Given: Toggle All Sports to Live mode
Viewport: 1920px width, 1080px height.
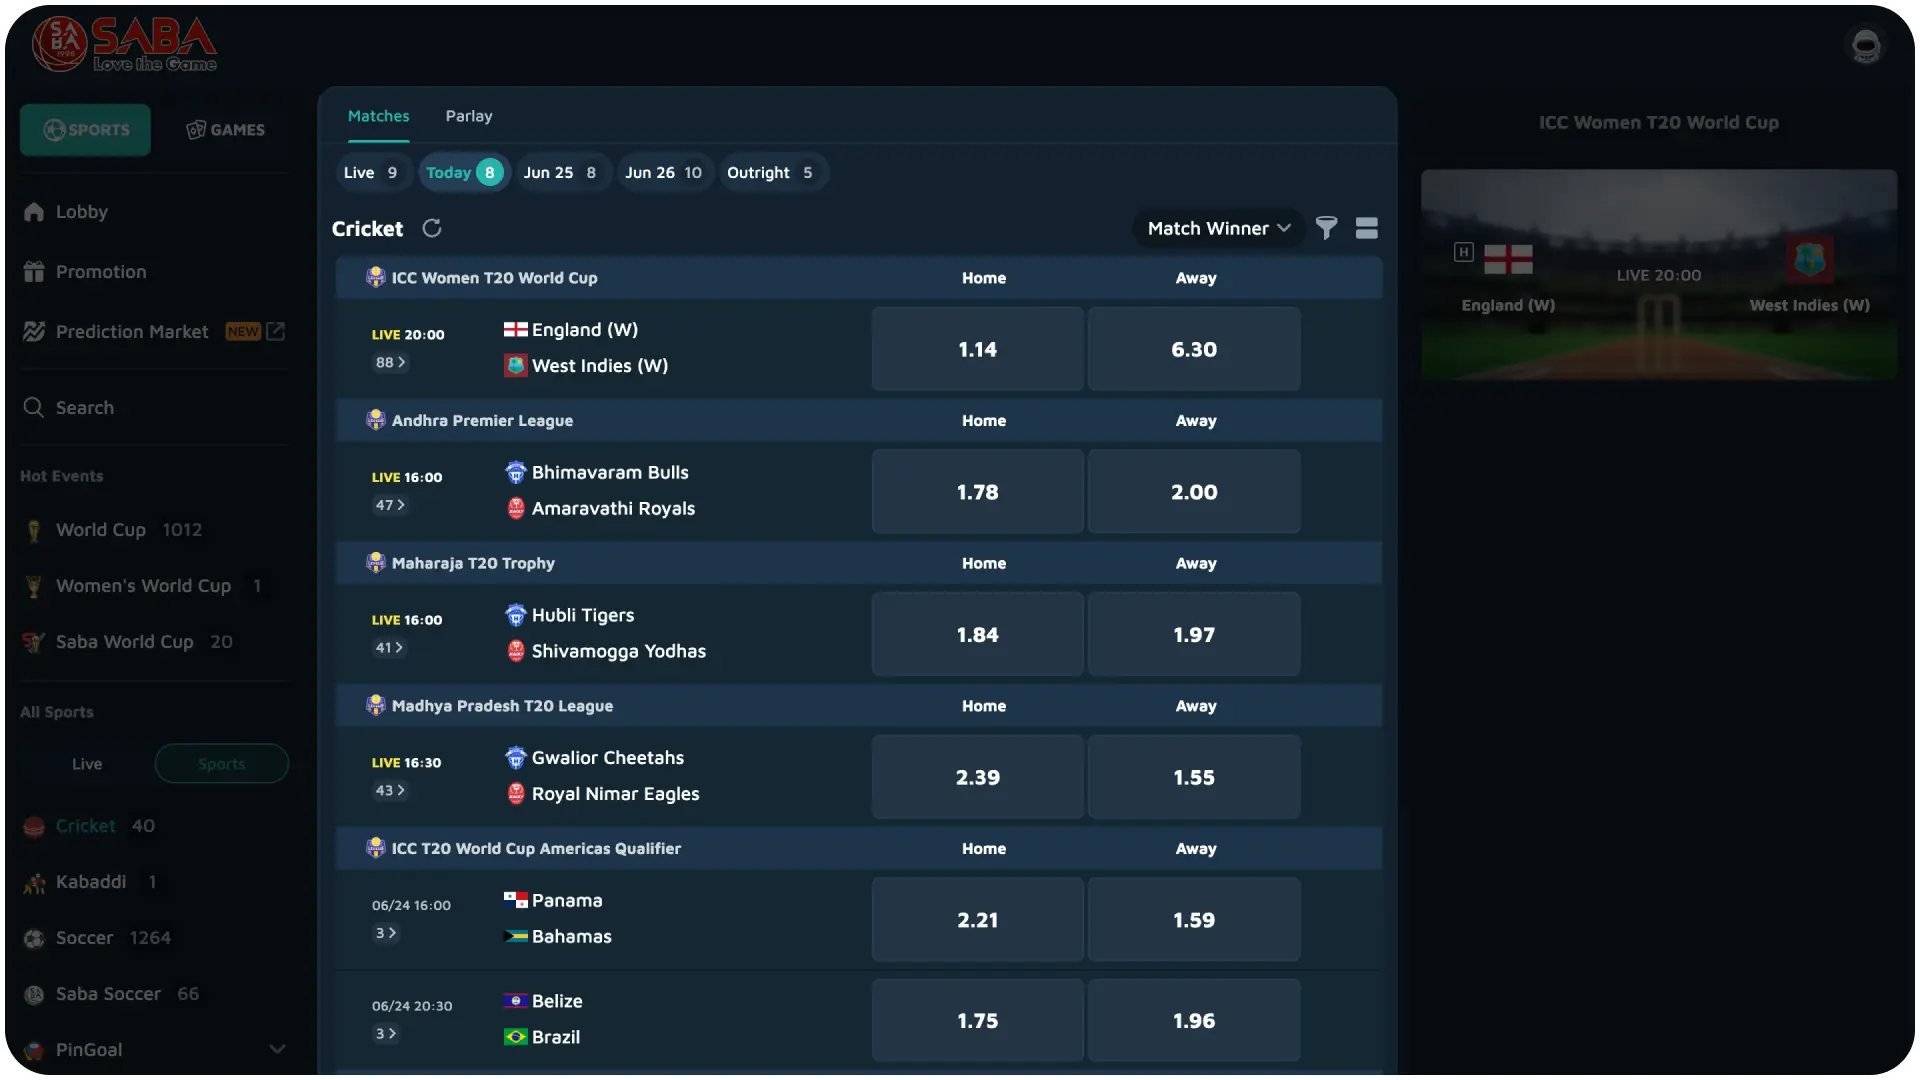Looking at the screenshot, I should pos(87,764).
